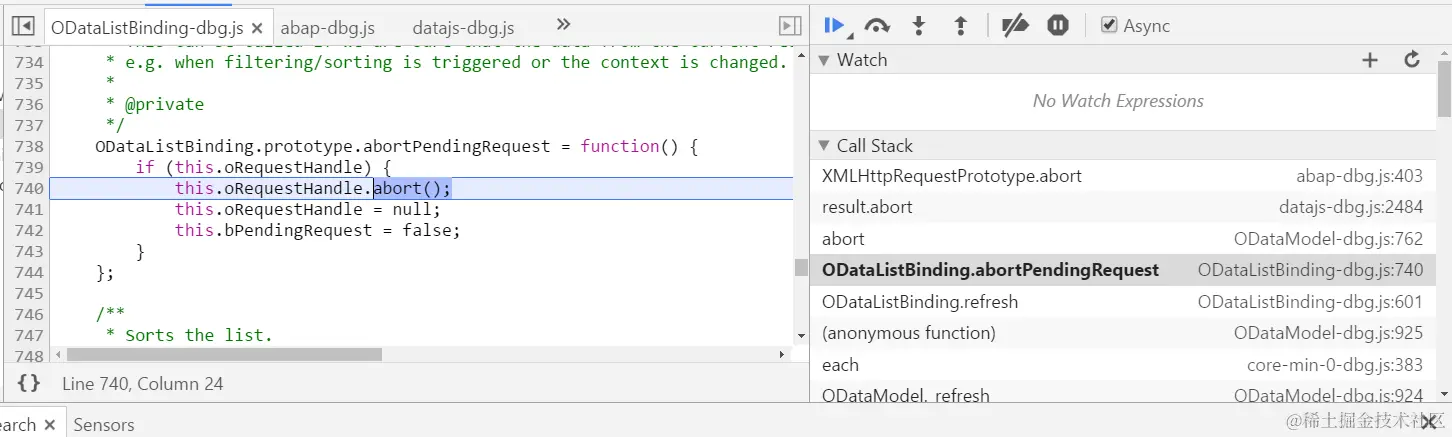Toggle the debugger sidebar panel icon
Screen dimensions: 1452x437
click(790, 26)
